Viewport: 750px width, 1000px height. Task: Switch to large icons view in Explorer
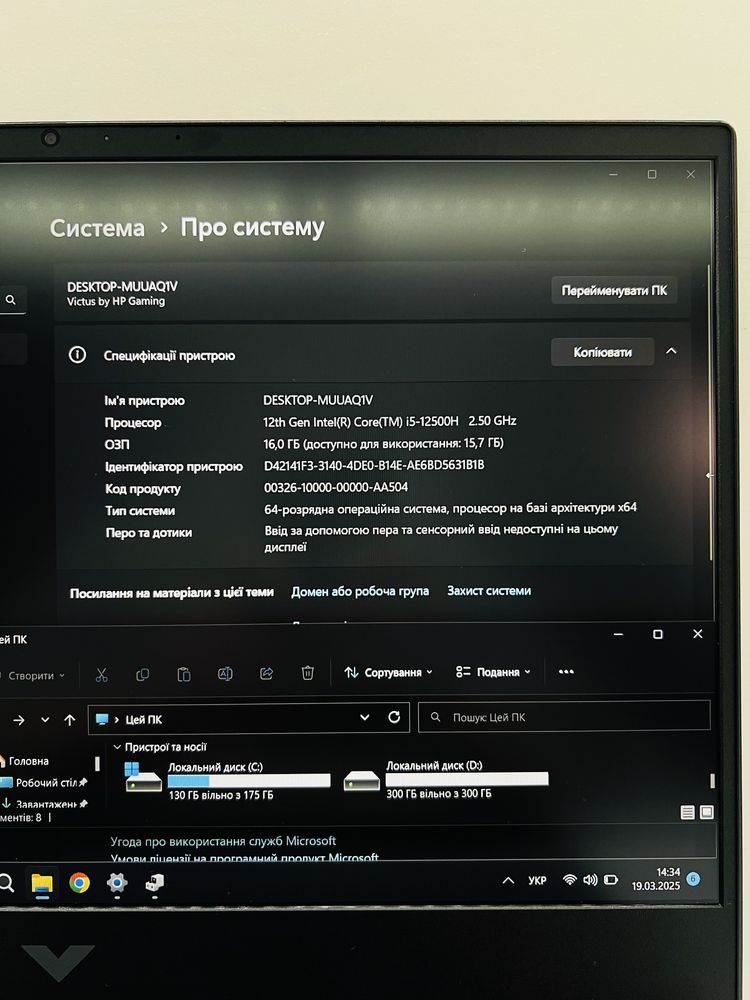click(x=707, y=812)
